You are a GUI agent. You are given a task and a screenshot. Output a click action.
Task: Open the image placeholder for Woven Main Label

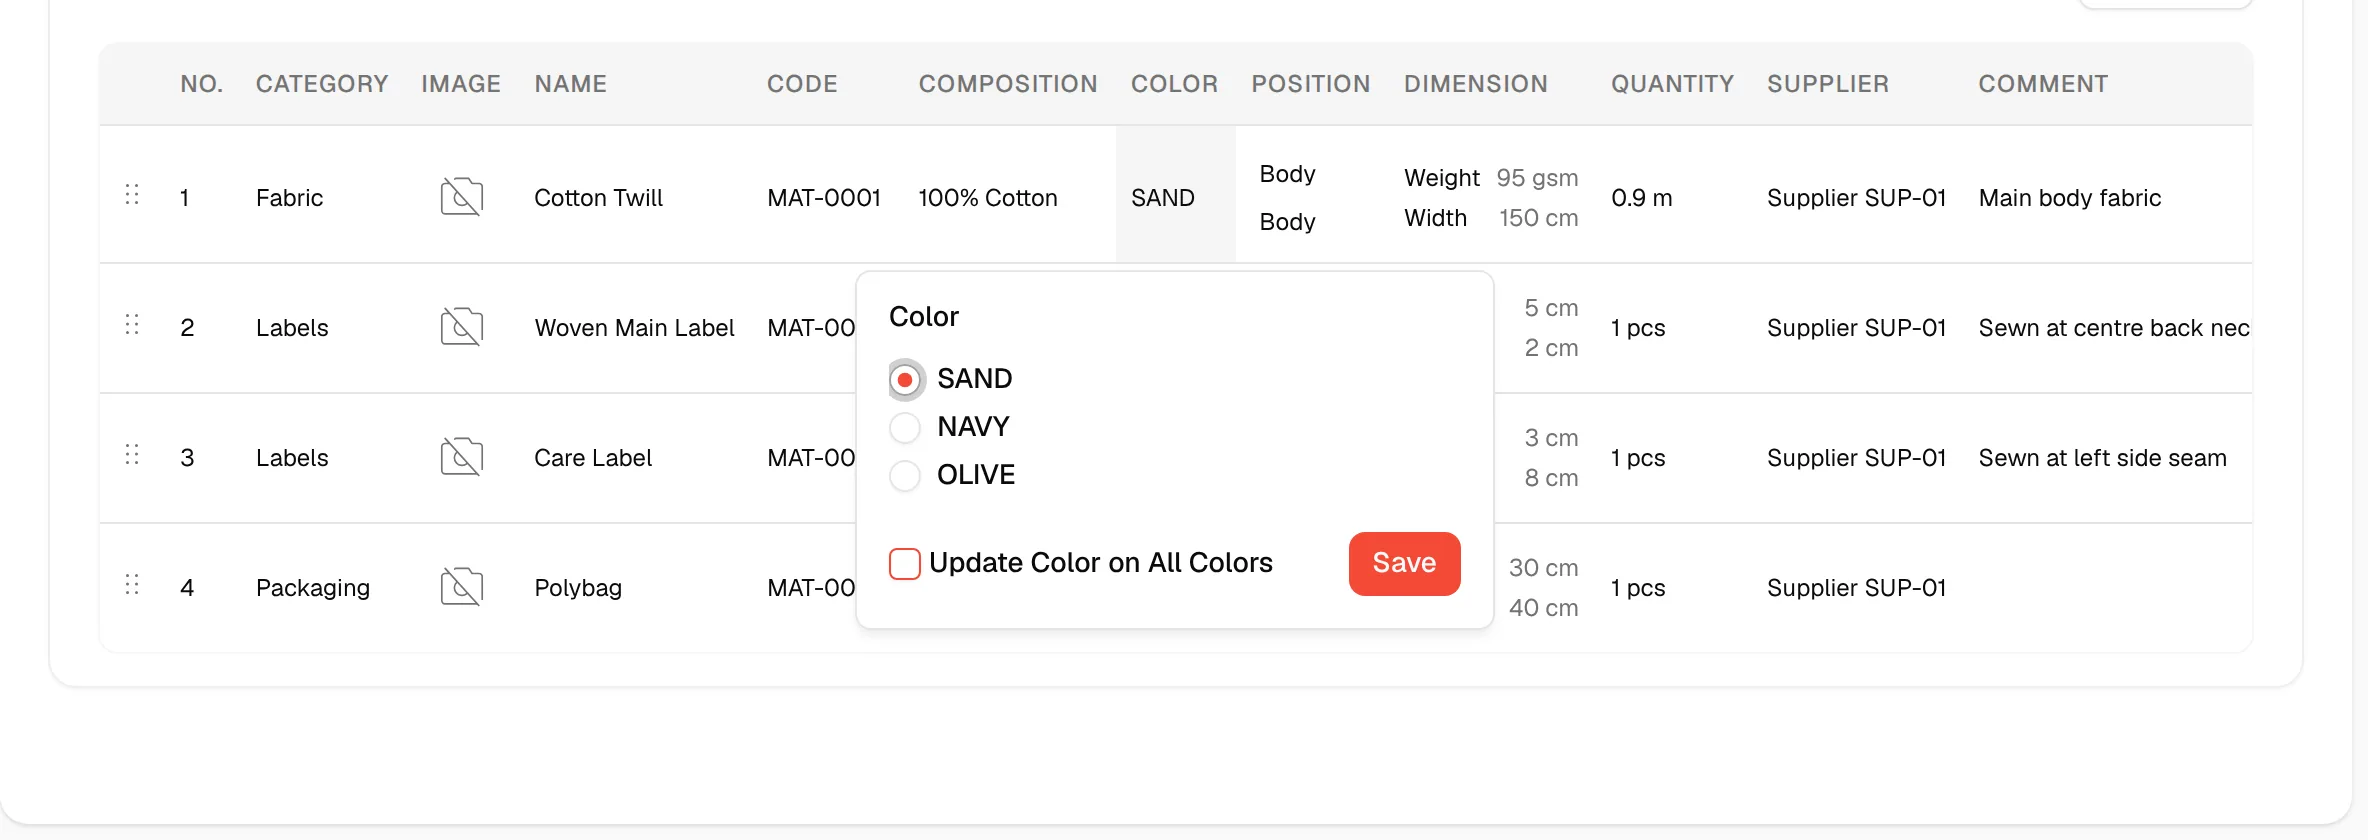[462, 326]
